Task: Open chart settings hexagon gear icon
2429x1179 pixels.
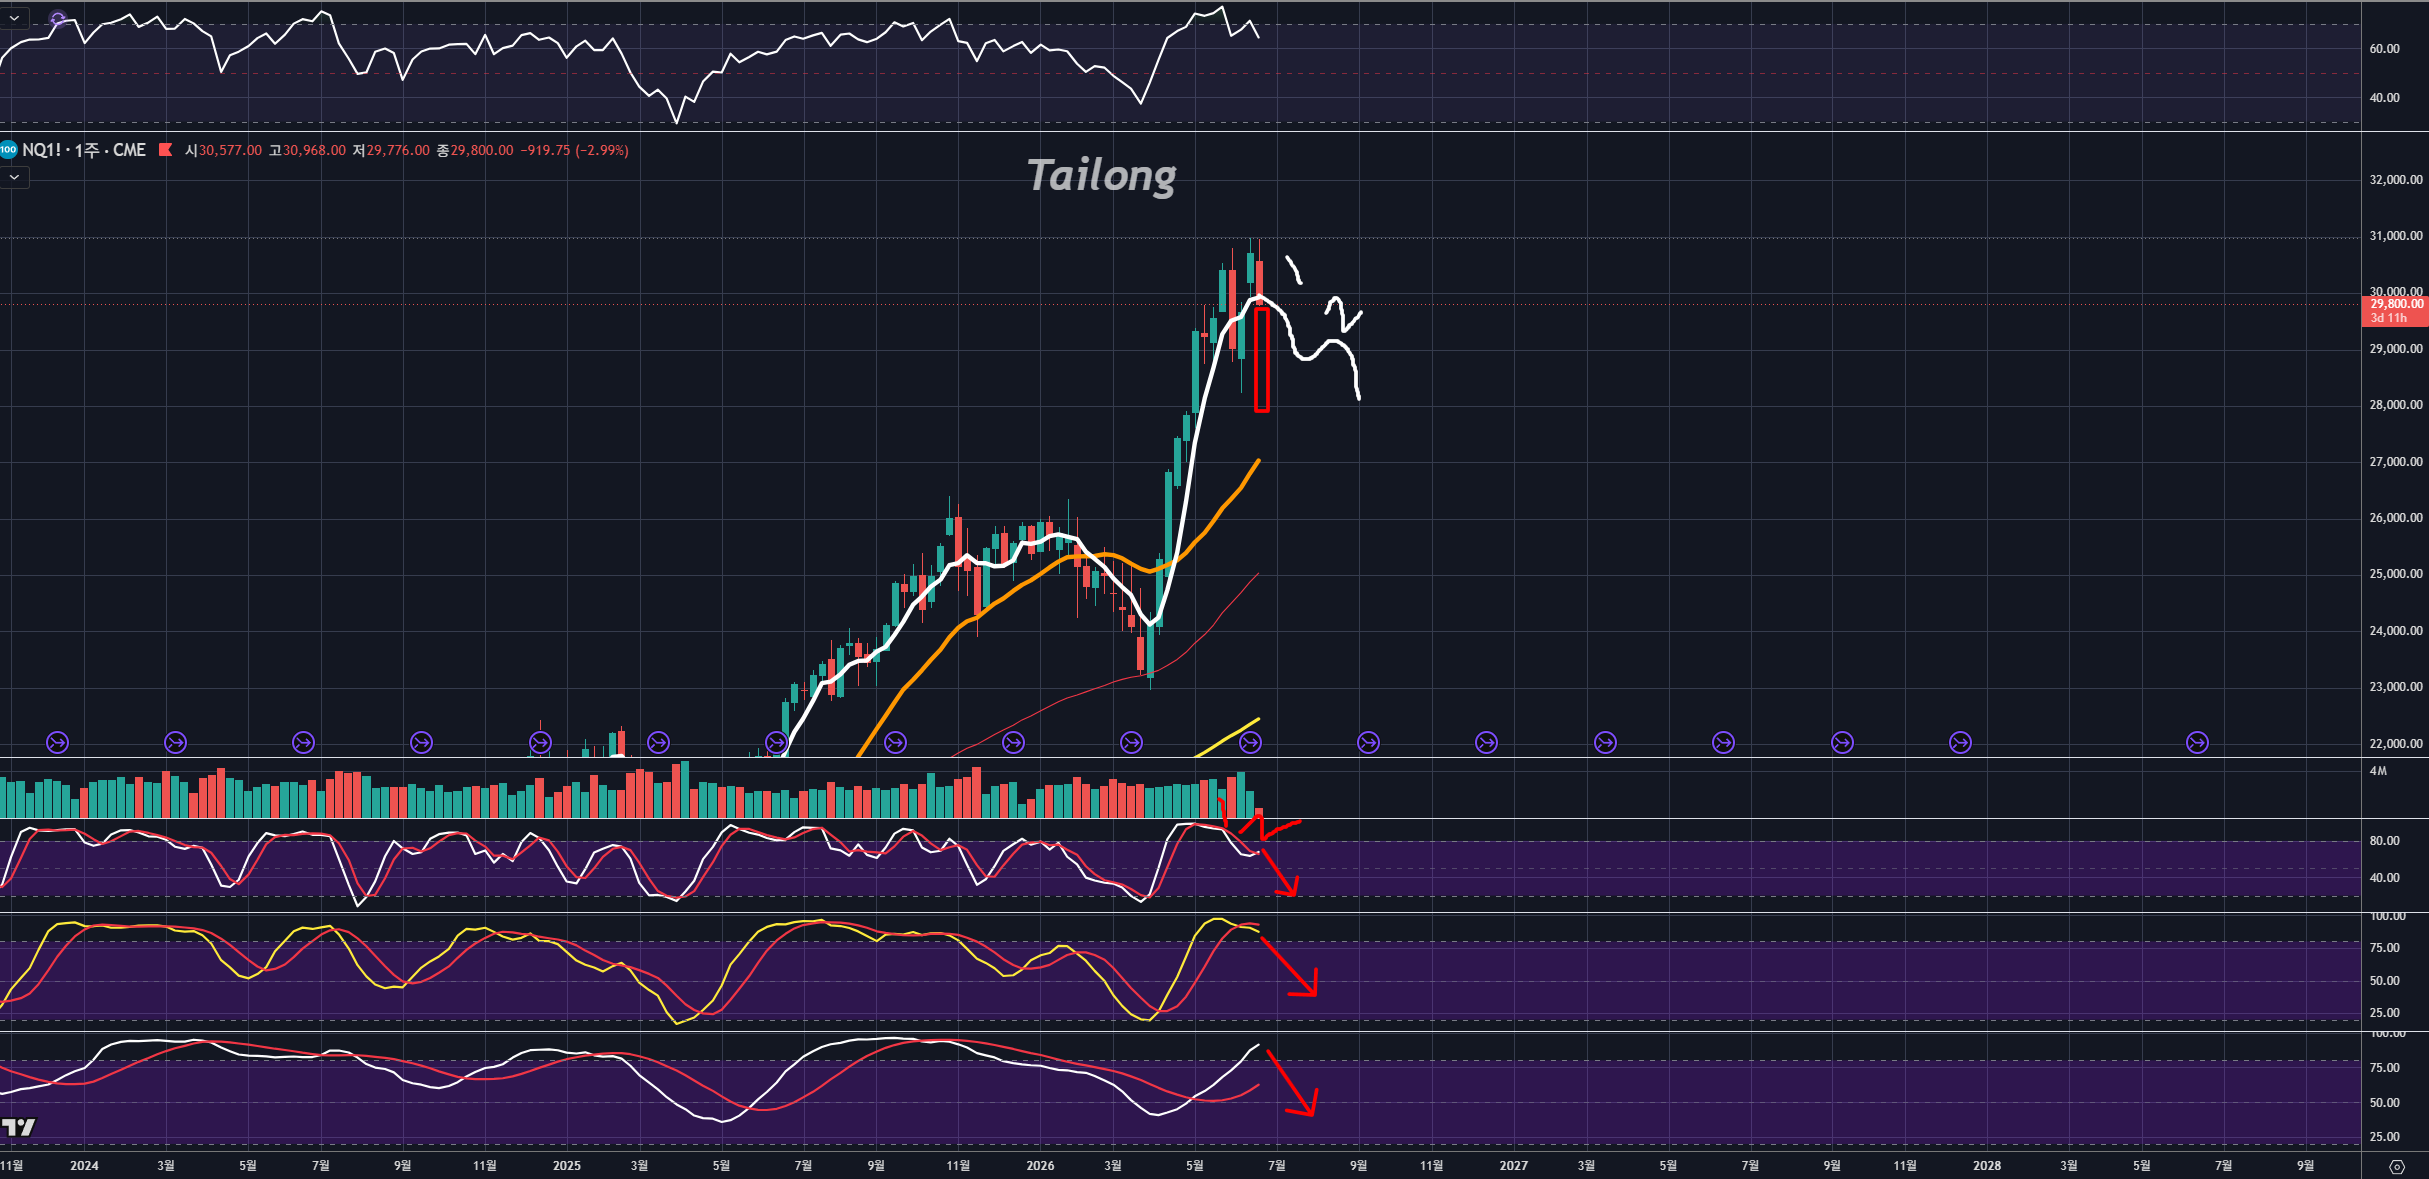Action: (x=2397, y=1166)
